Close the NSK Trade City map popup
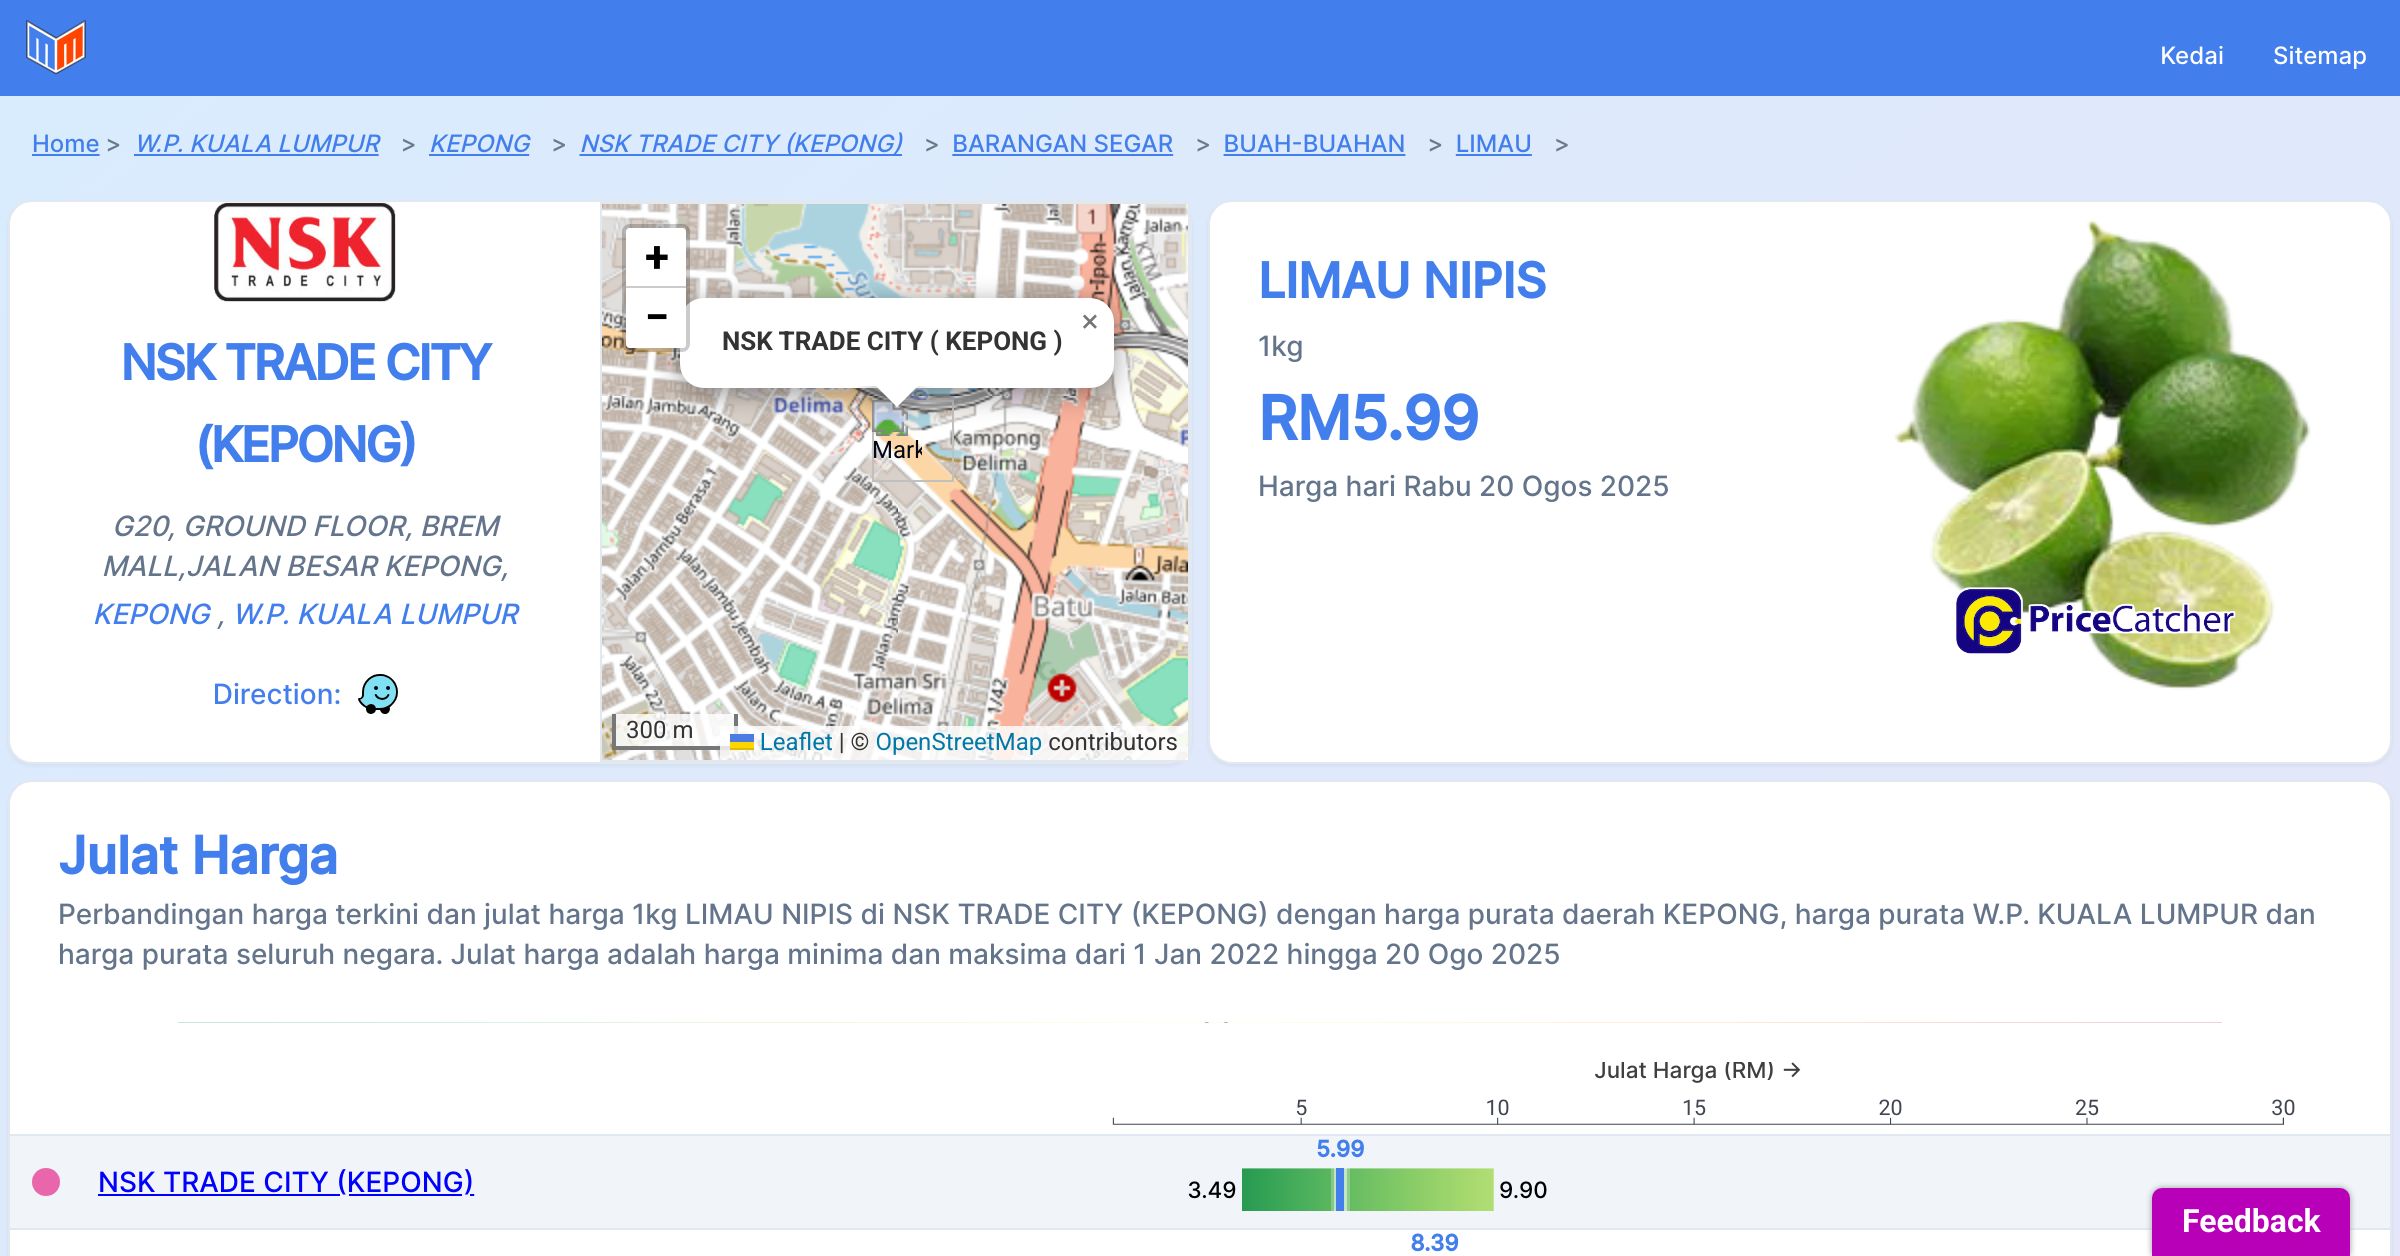The image size is (2400, 1256). click(x=1089, y=322)
